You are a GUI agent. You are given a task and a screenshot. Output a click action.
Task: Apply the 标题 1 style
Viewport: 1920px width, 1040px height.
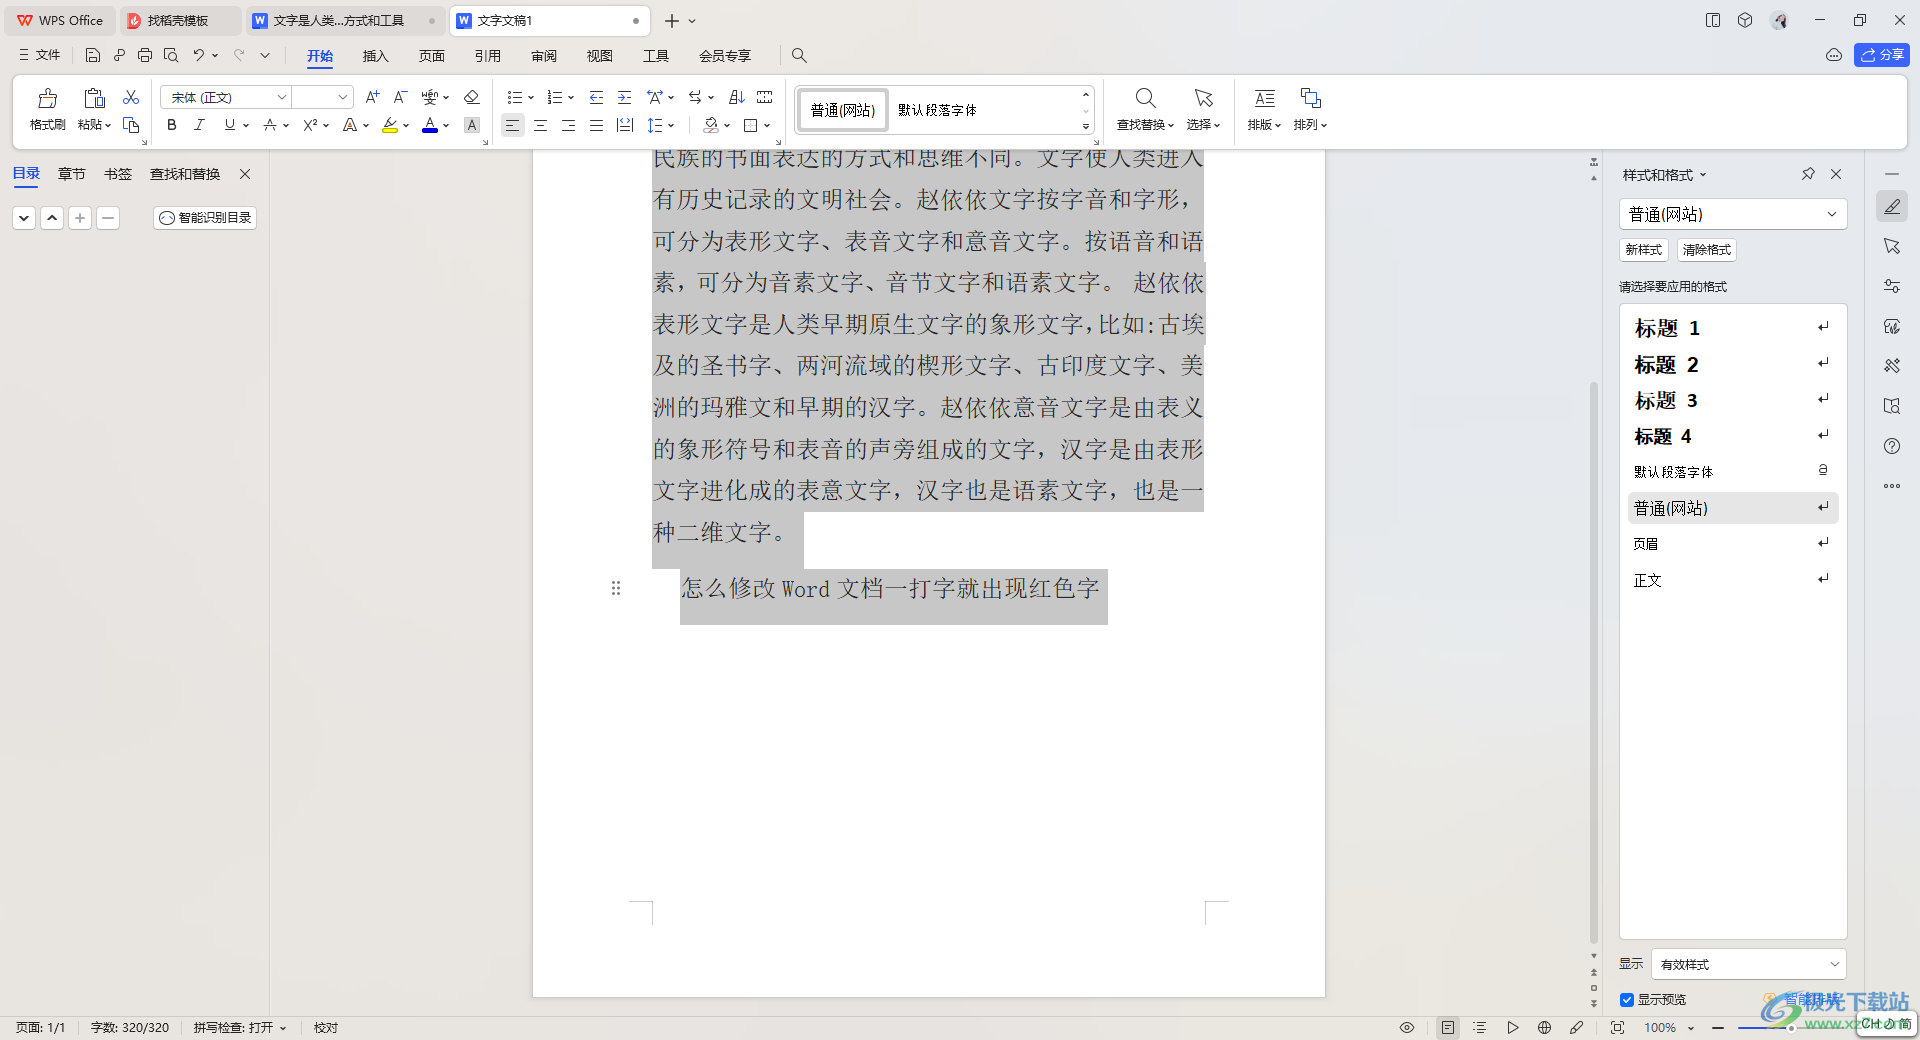coord(1732,328)
